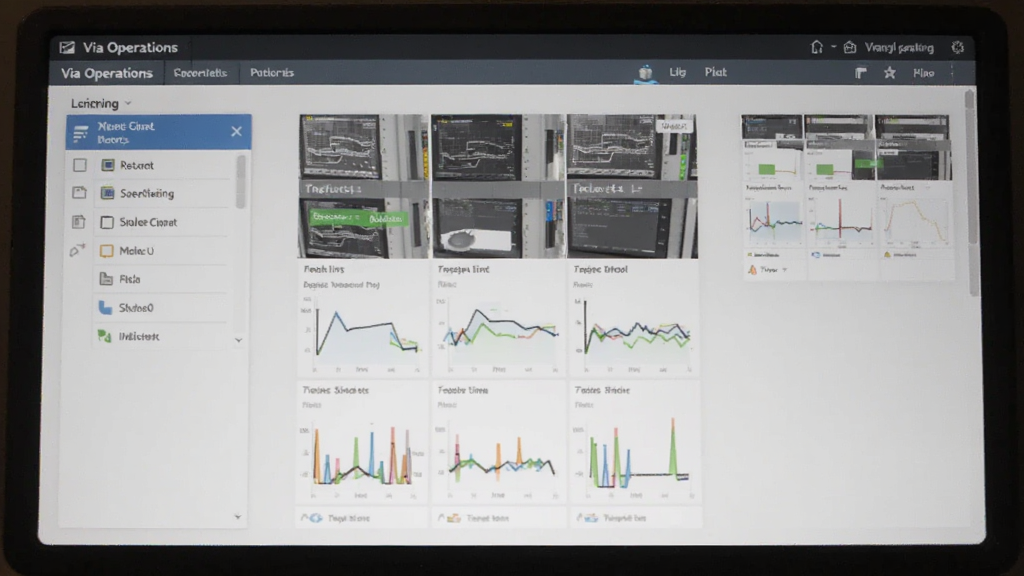The image size is (1024, 576).
Task: Open settings with the gear icon
Action: (x=957, y=47)
